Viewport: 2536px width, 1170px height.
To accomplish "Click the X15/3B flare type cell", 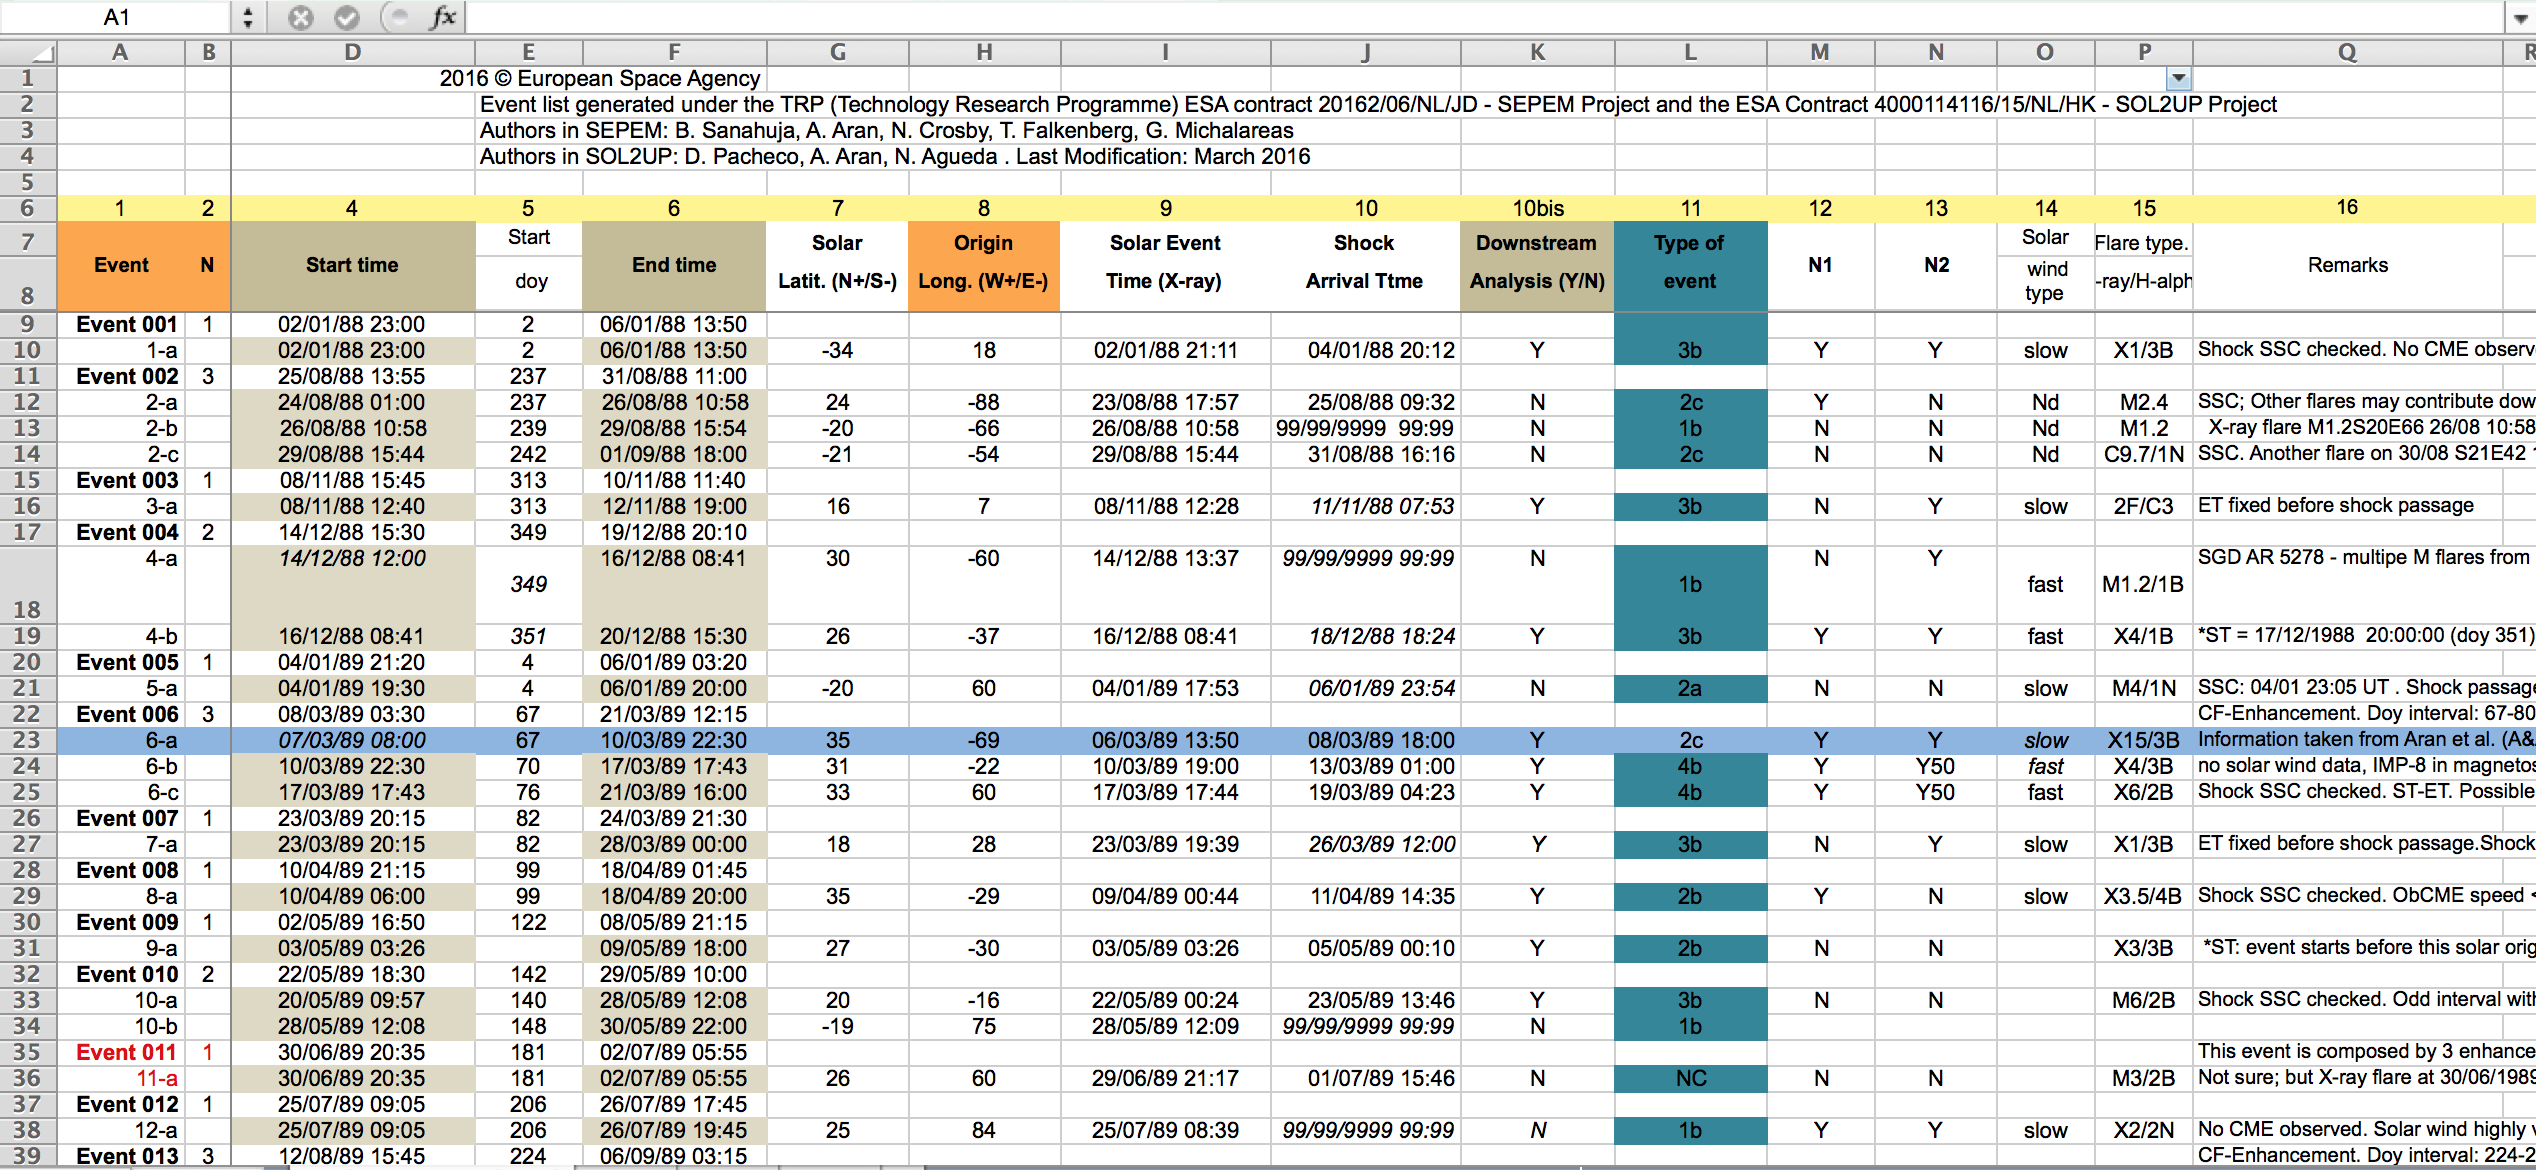I will coord(2143,740).
